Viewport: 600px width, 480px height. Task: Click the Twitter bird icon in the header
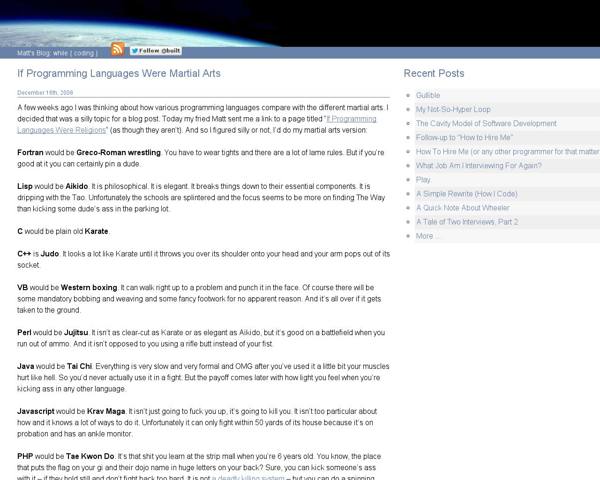click(137, 50)
